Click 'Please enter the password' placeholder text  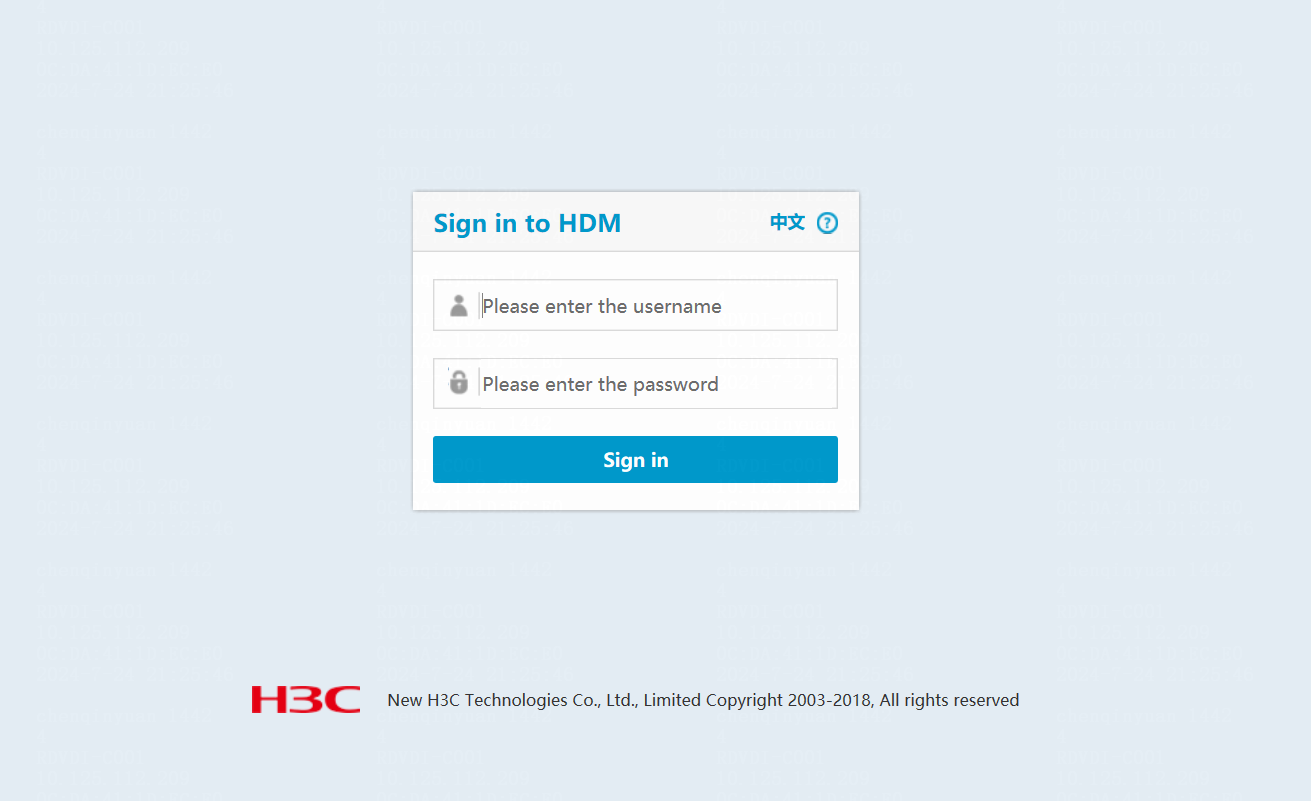click(600, 384)
